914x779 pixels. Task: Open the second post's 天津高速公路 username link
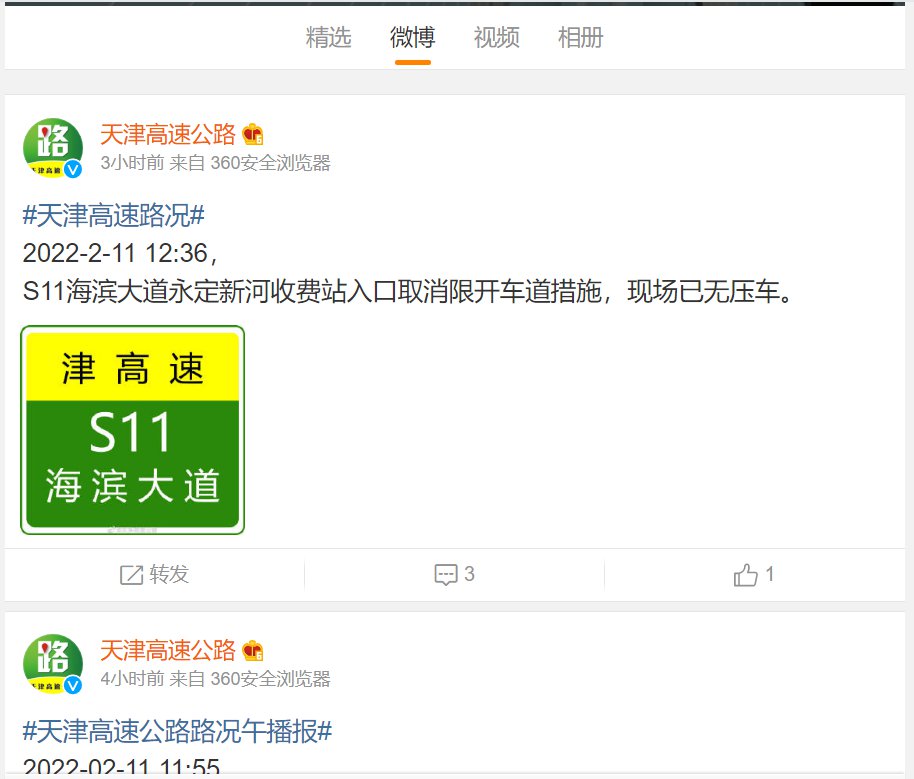(168, 650)
